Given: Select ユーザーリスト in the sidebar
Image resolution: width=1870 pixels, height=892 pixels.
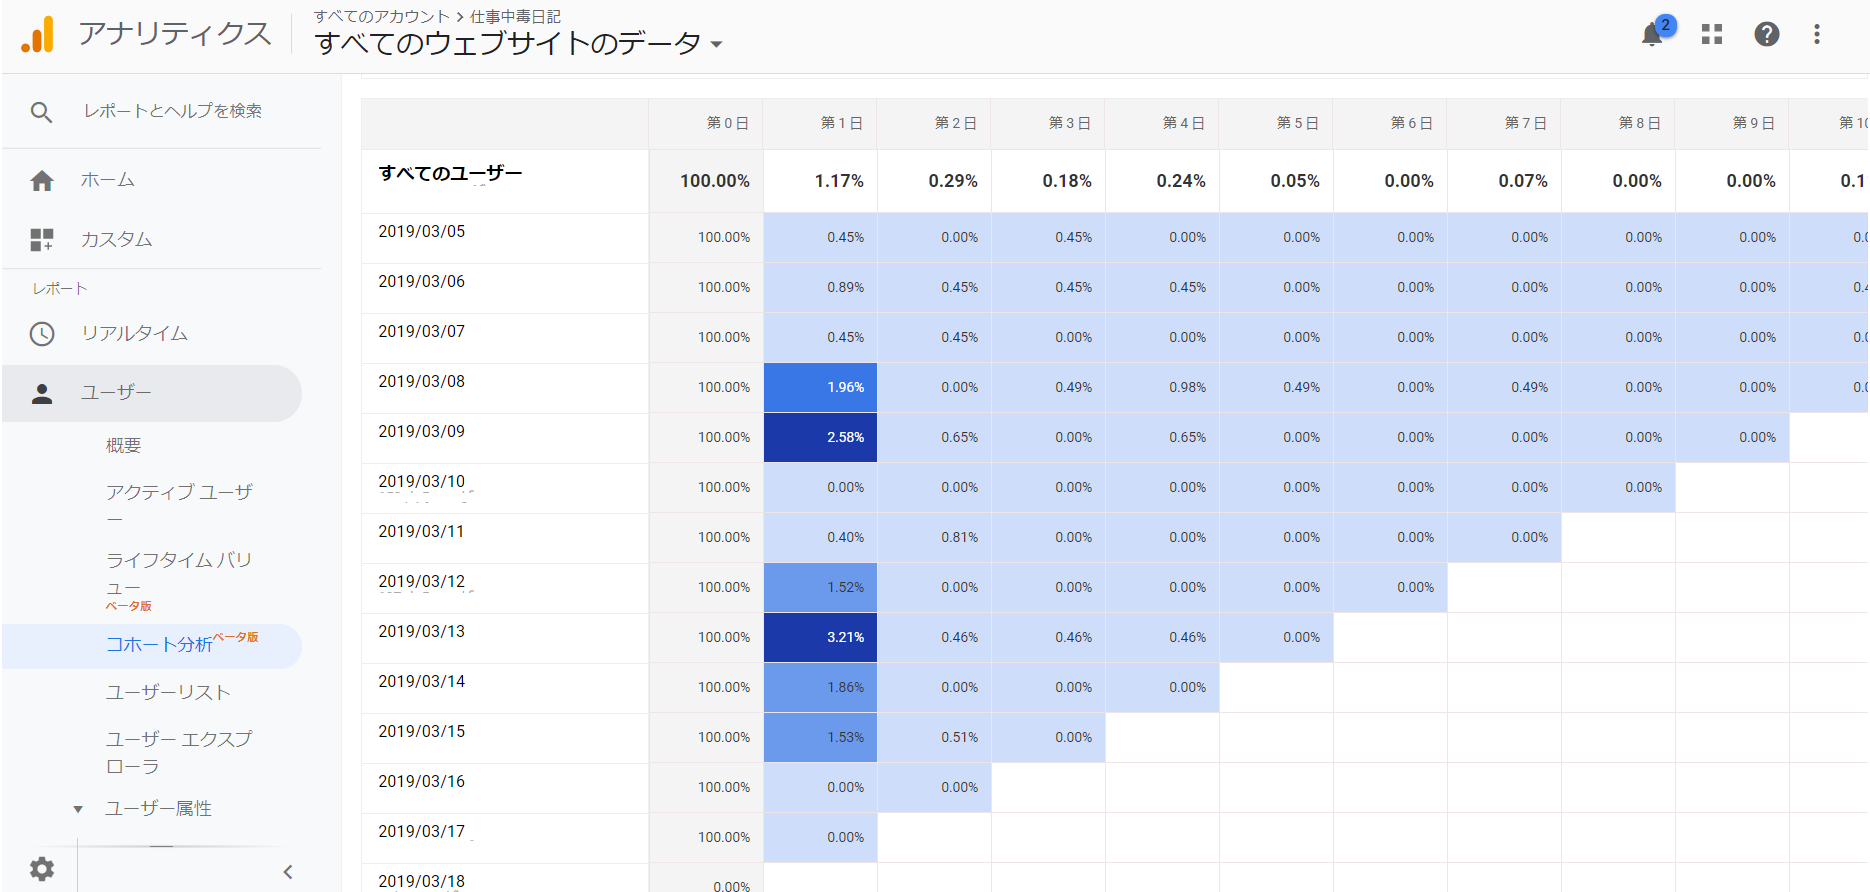Looking at the screenshot, I should click(168, 692).
